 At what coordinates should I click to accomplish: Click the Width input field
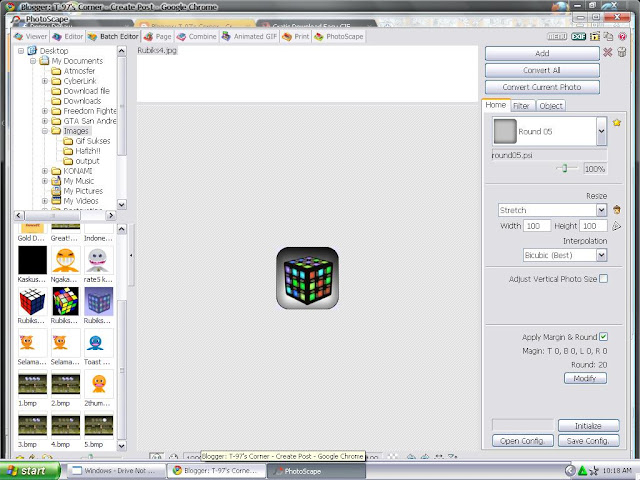click(x=537, y=226)
